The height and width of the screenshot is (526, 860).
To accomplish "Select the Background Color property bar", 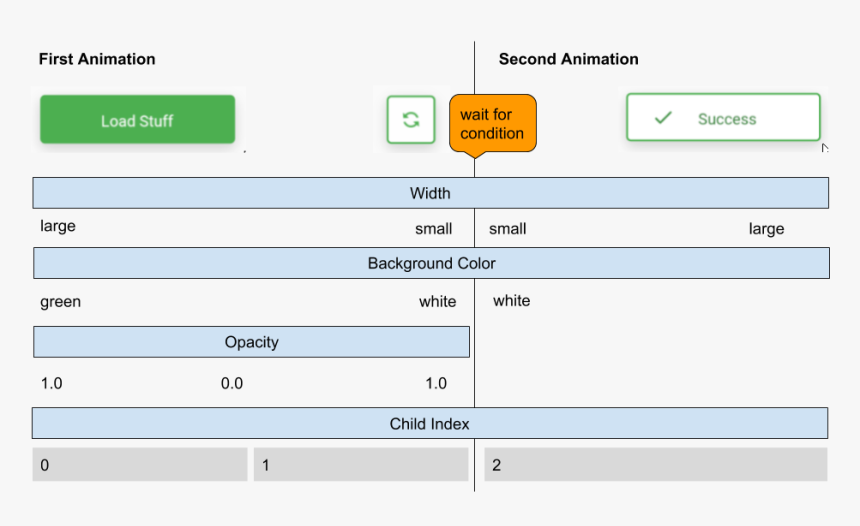I will point(431,263).
